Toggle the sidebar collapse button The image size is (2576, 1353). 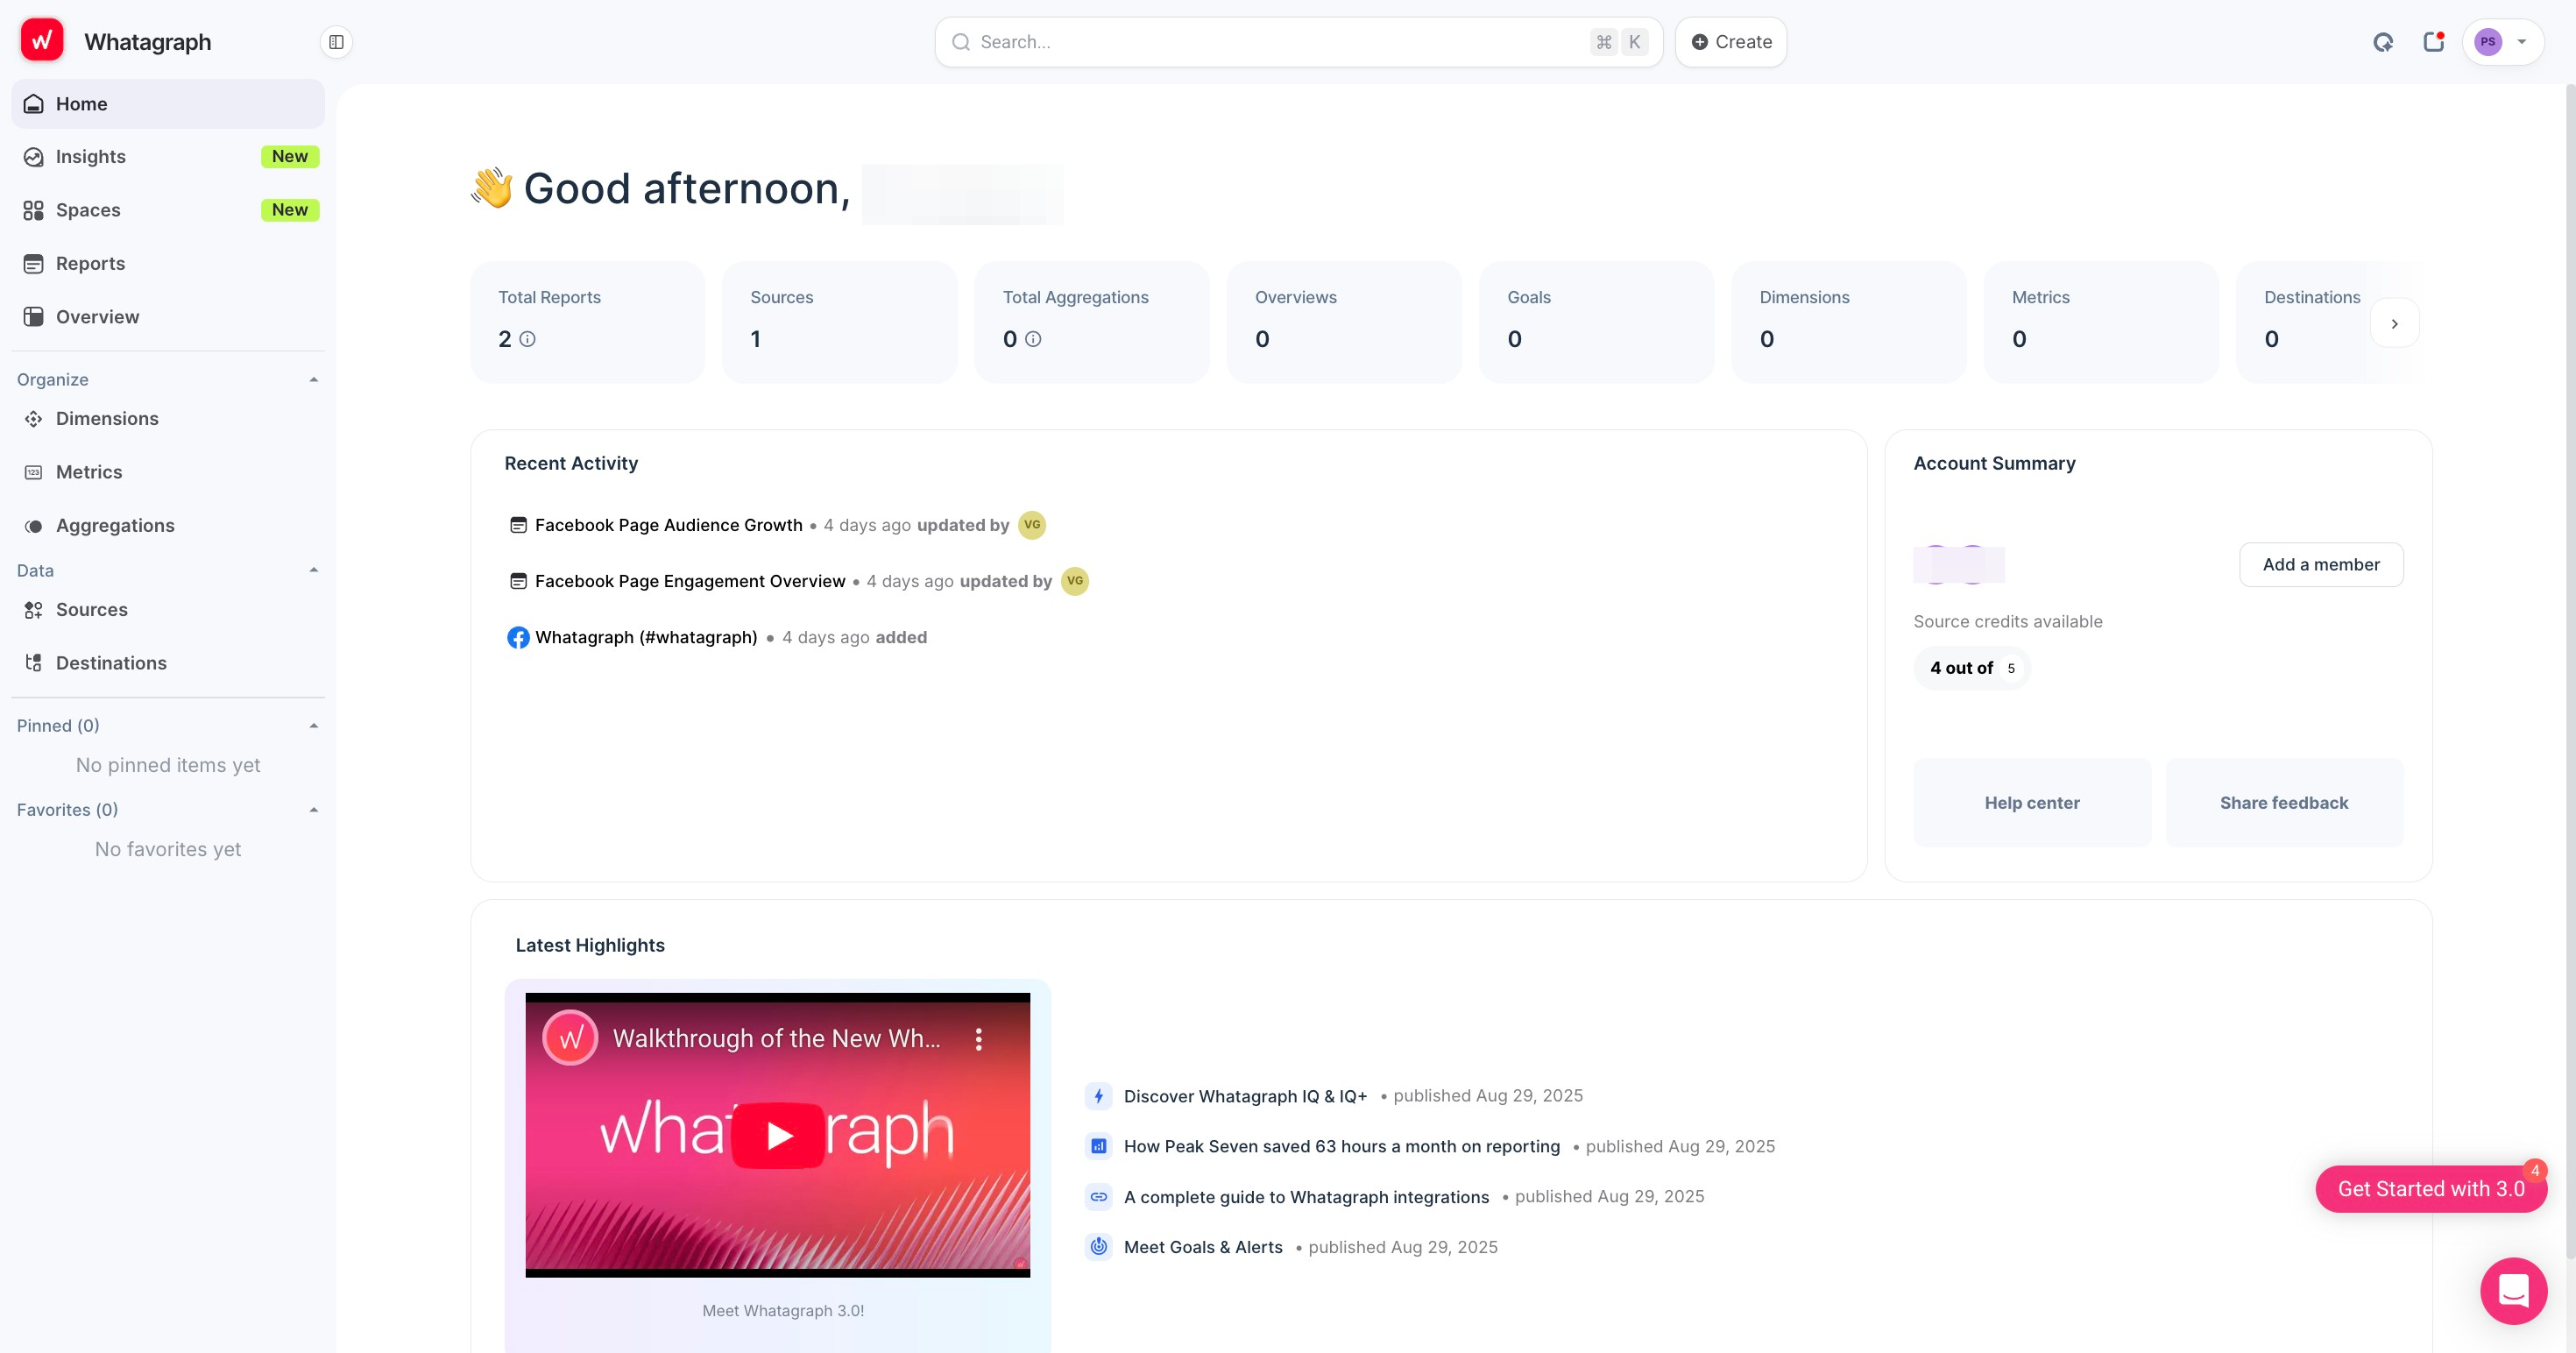pos(336,42)
